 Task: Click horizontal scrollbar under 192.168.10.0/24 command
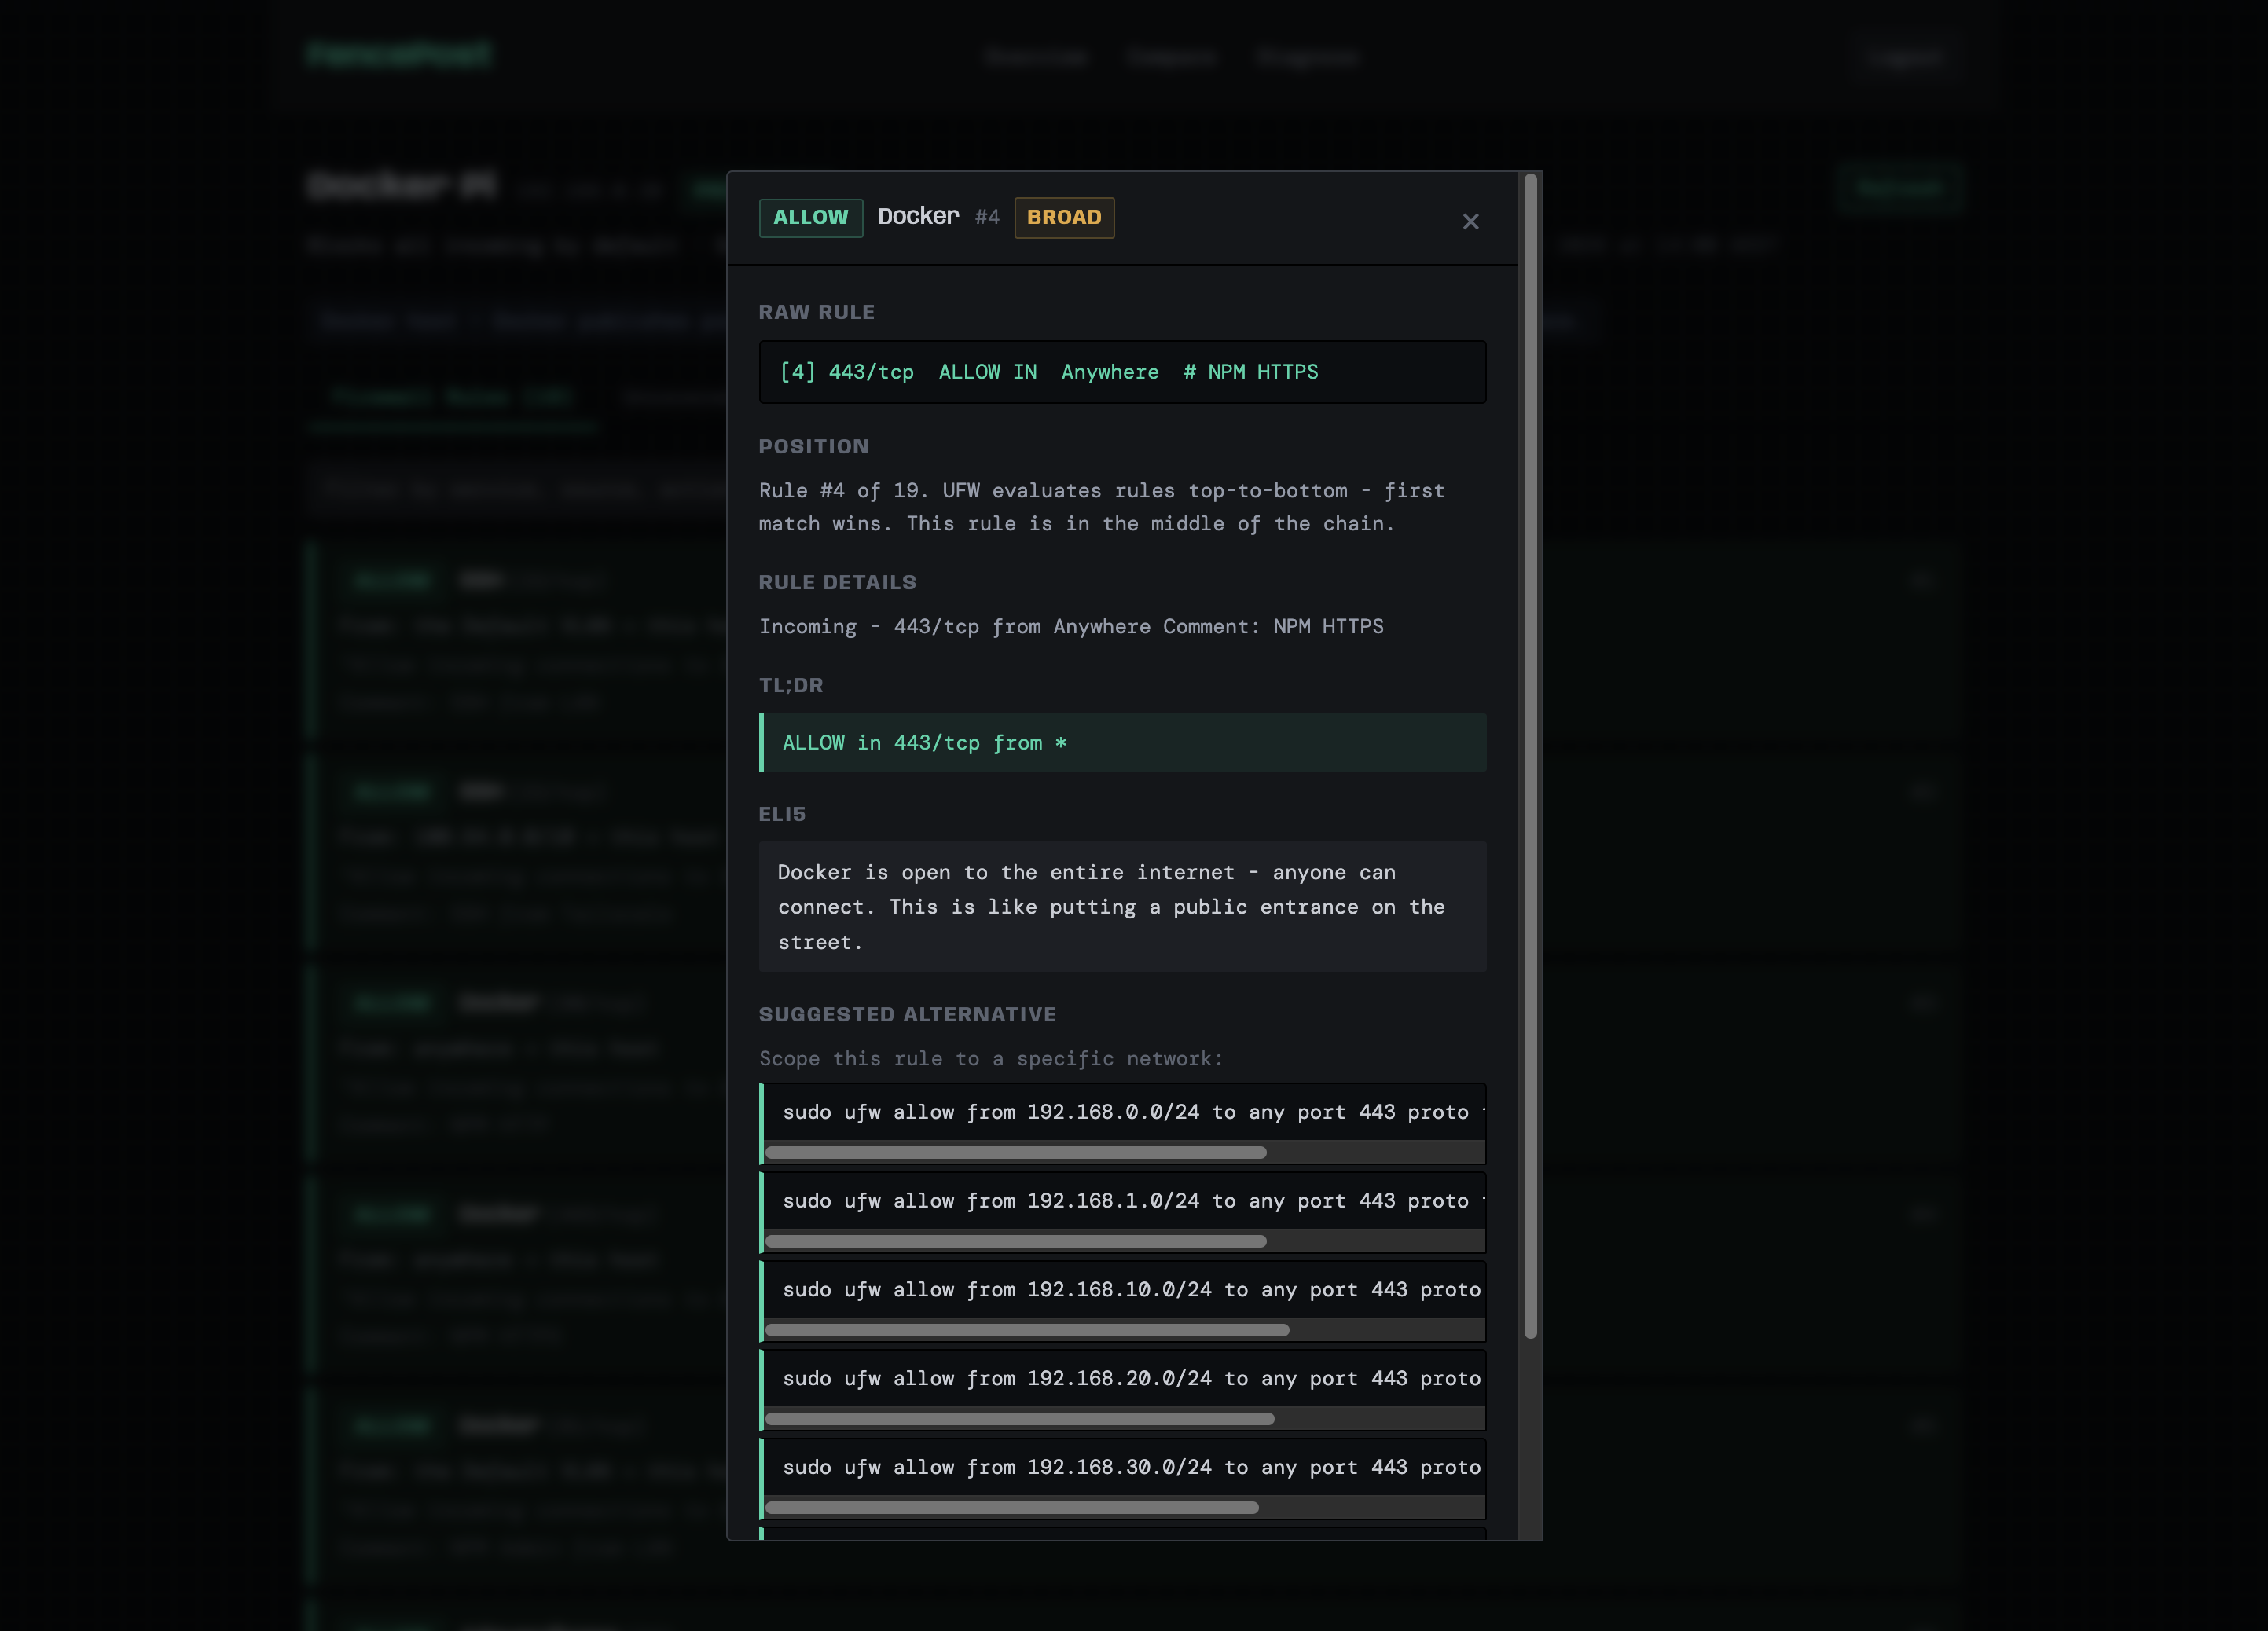click(1027, 1330)
